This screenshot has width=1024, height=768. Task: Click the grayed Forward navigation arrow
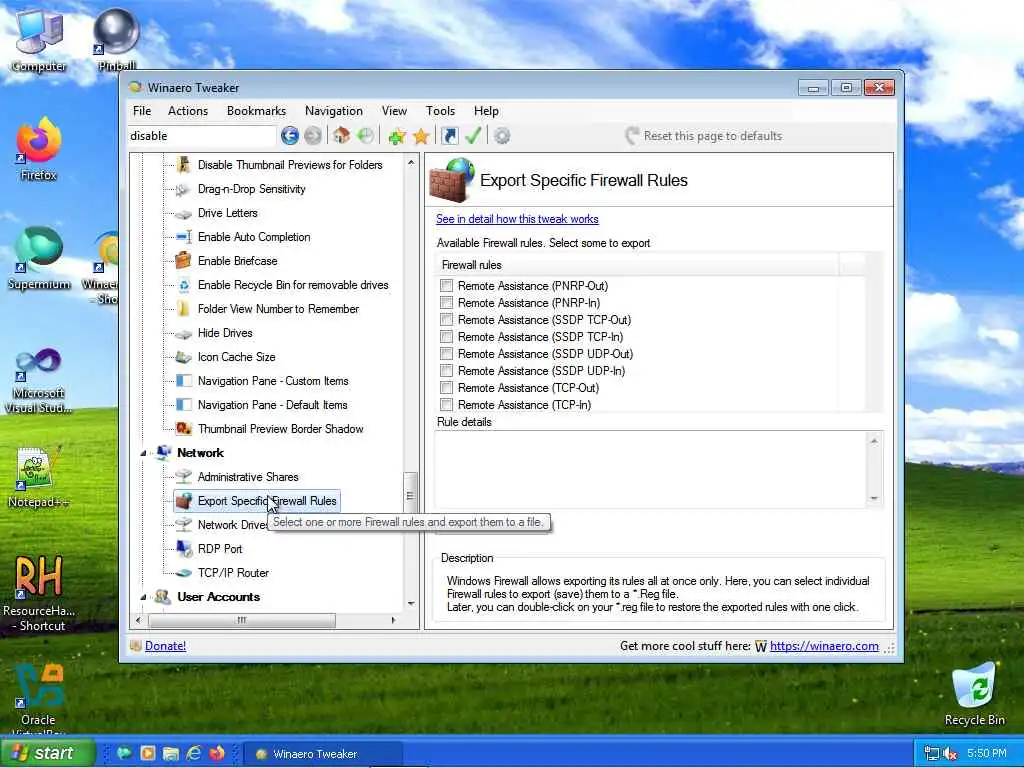click(313, 136)
